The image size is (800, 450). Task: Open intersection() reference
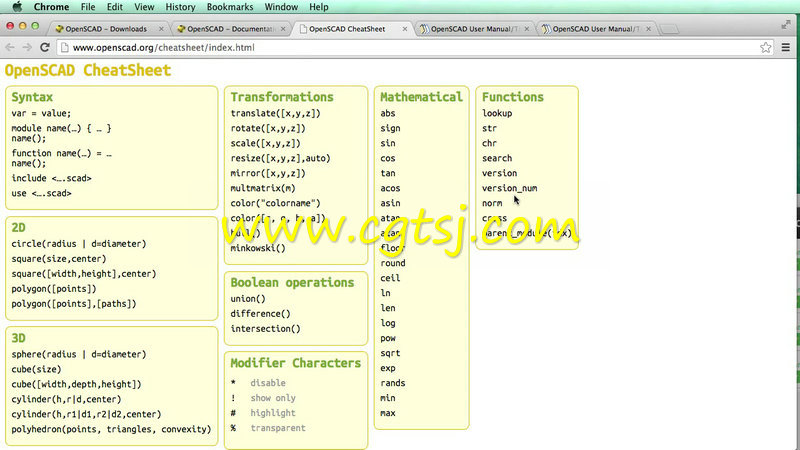pos(265,329)
